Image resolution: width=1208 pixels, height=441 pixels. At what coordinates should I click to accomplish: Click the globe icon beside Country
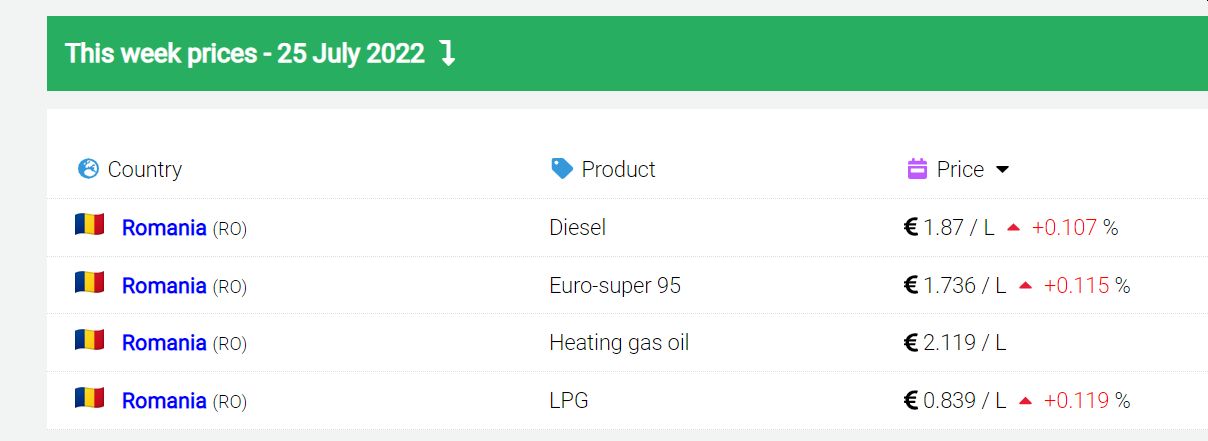tap(88, 169)
